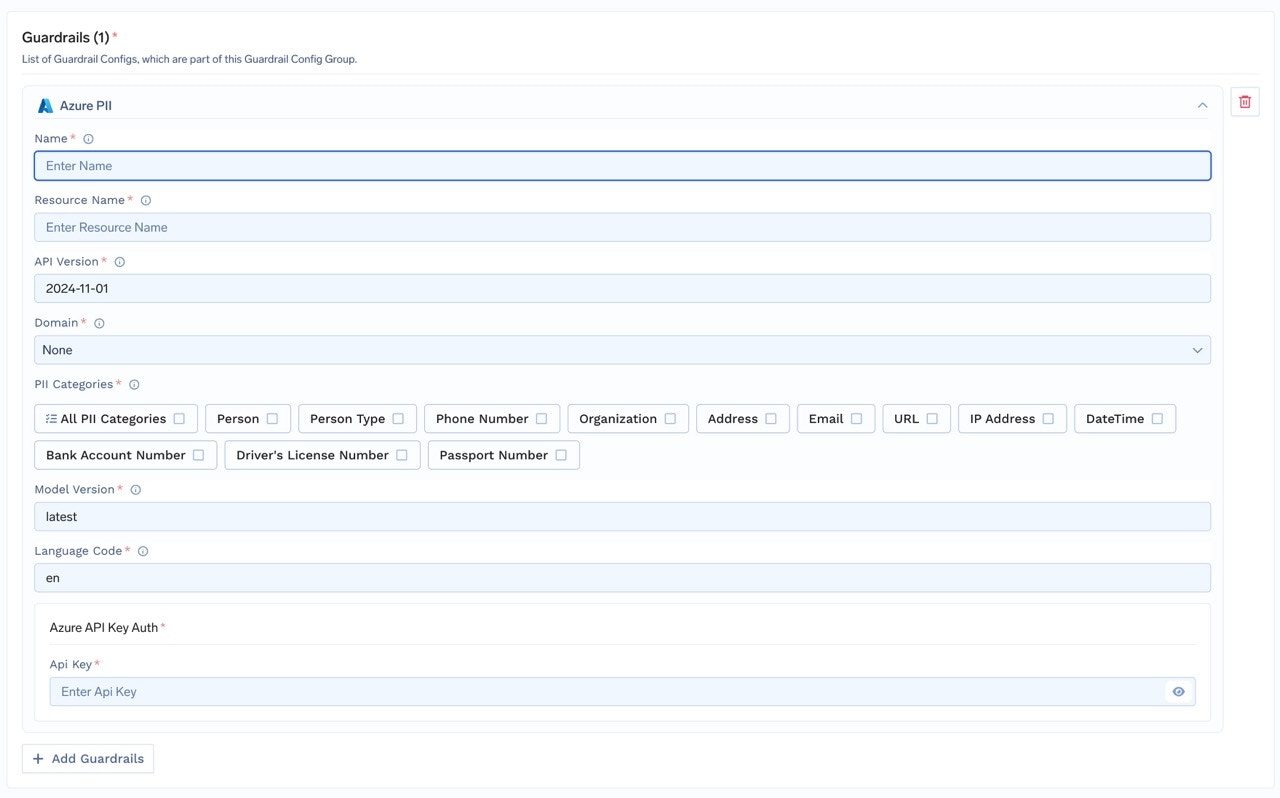Screen dimensions: 1280x798
Task: Enable Passport Number category
Action: 561,455
